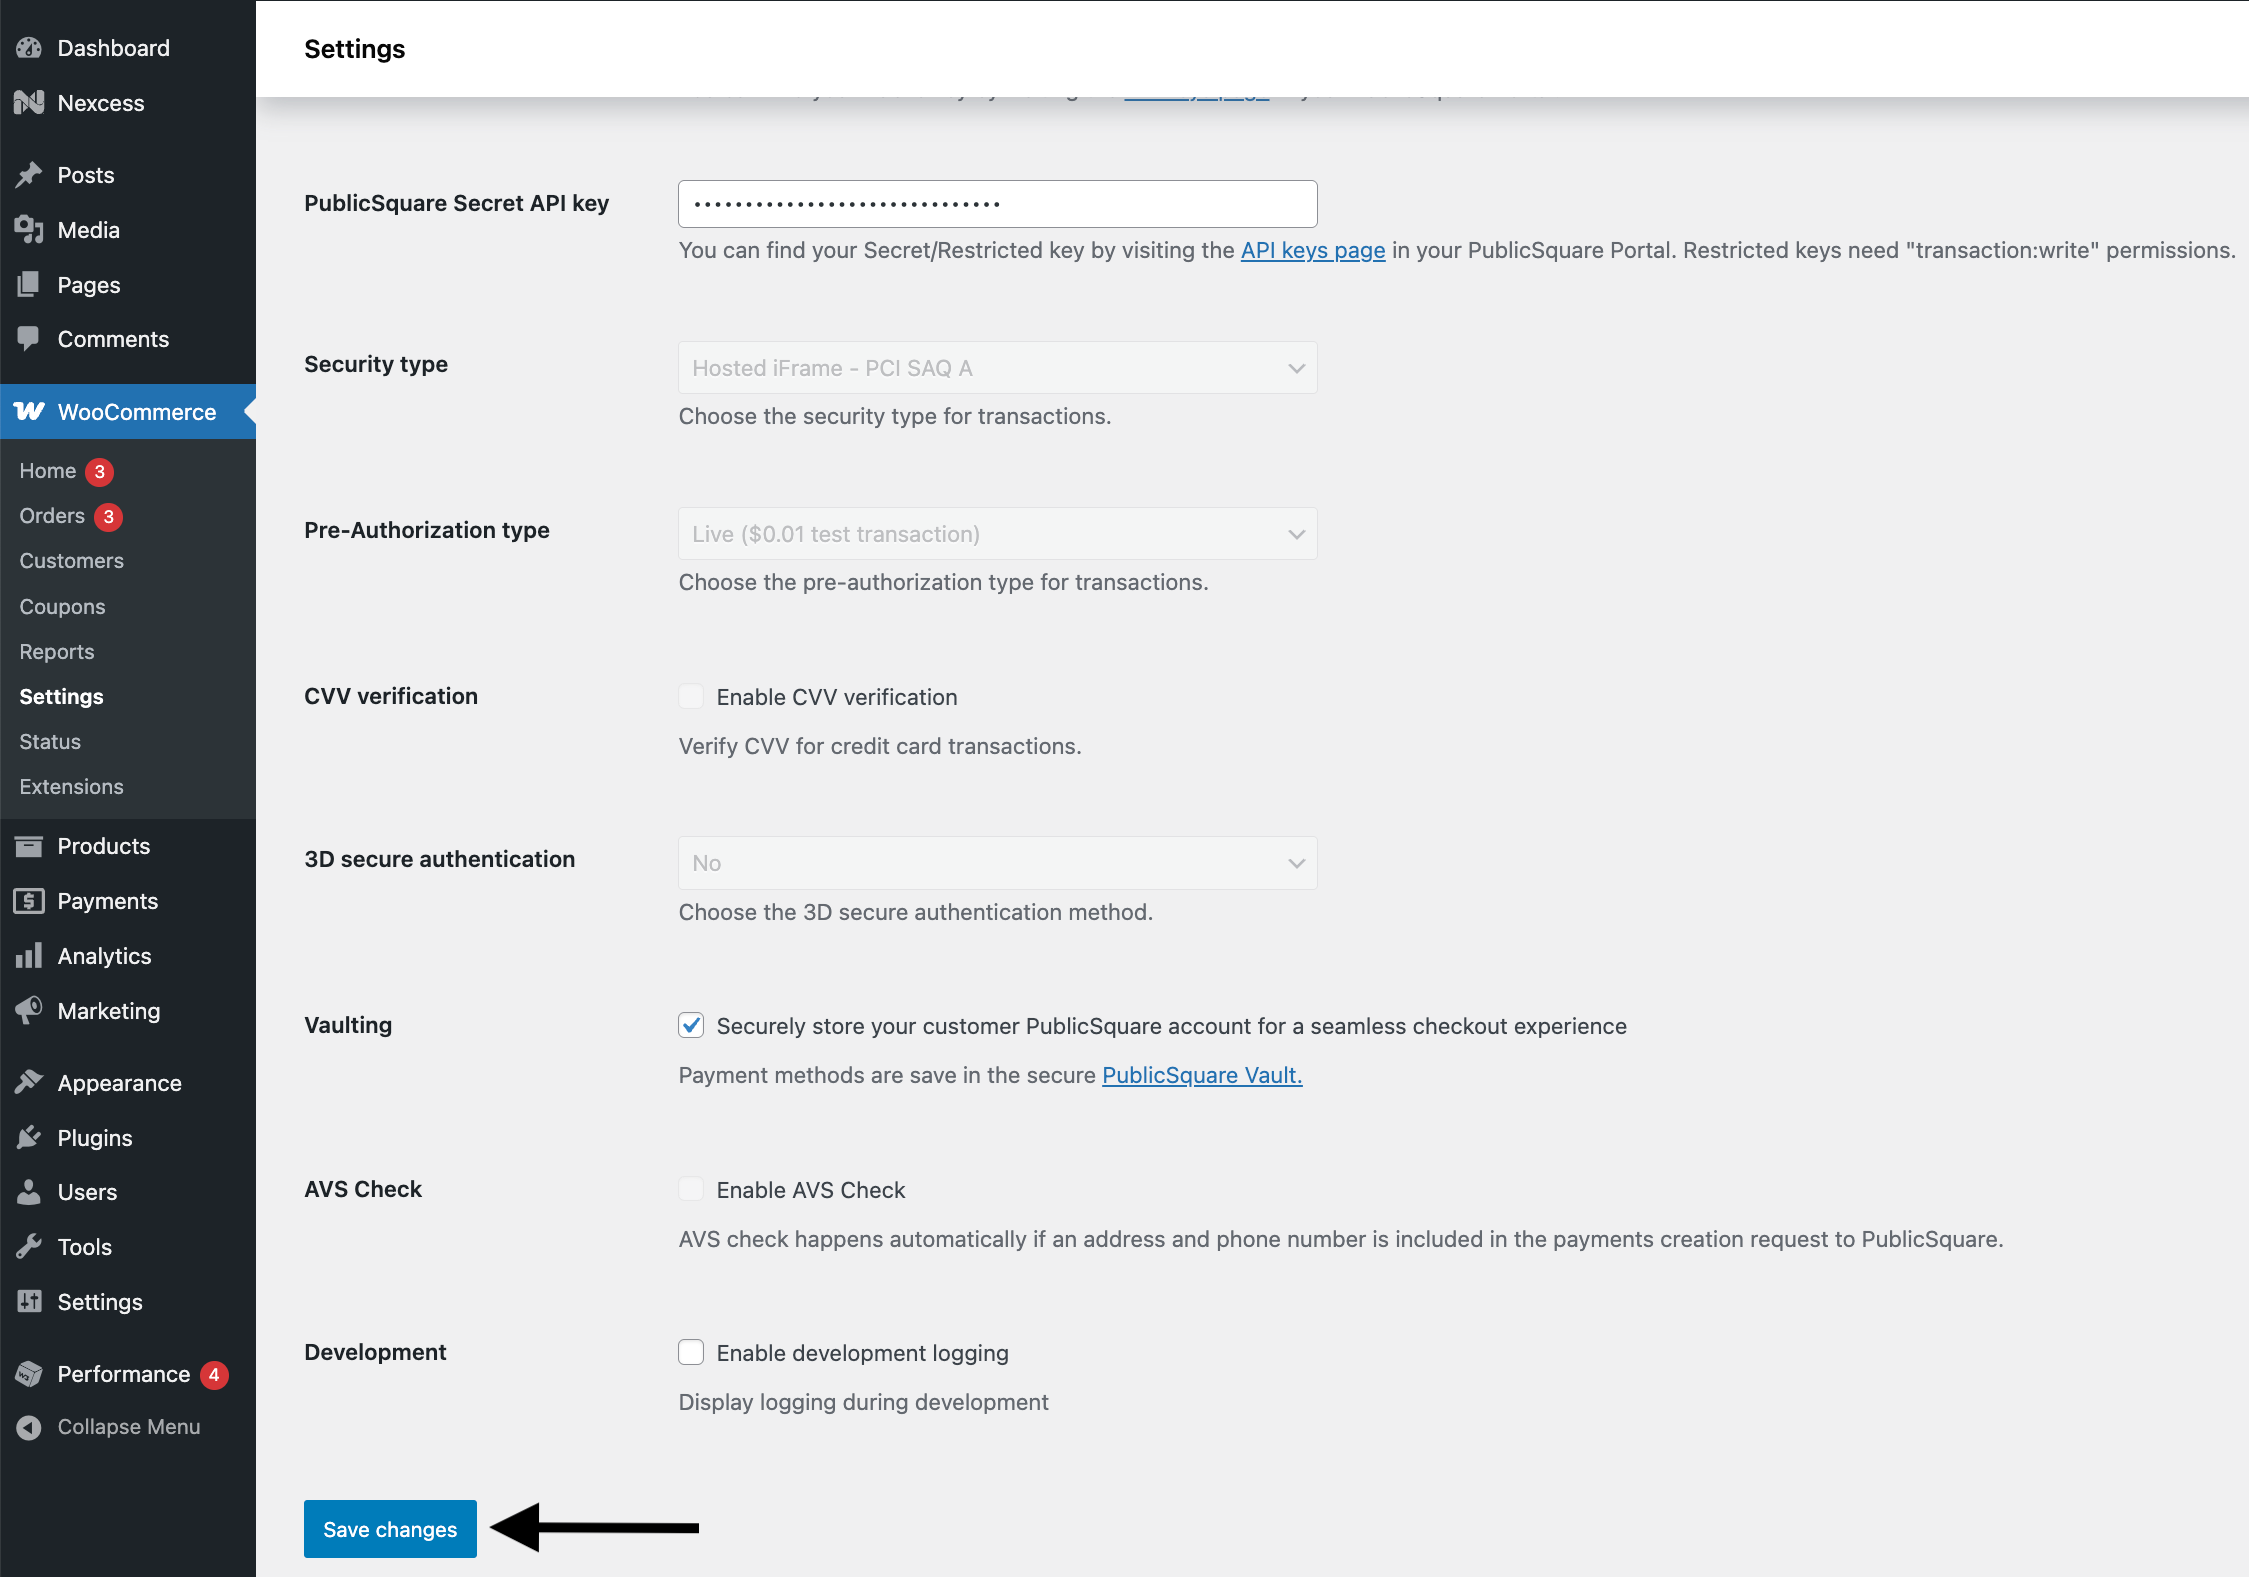The height and width of the screenshot is (1577, 2249).
Task: Focus the PublicSquare Secret API key field
Action: 997,204
